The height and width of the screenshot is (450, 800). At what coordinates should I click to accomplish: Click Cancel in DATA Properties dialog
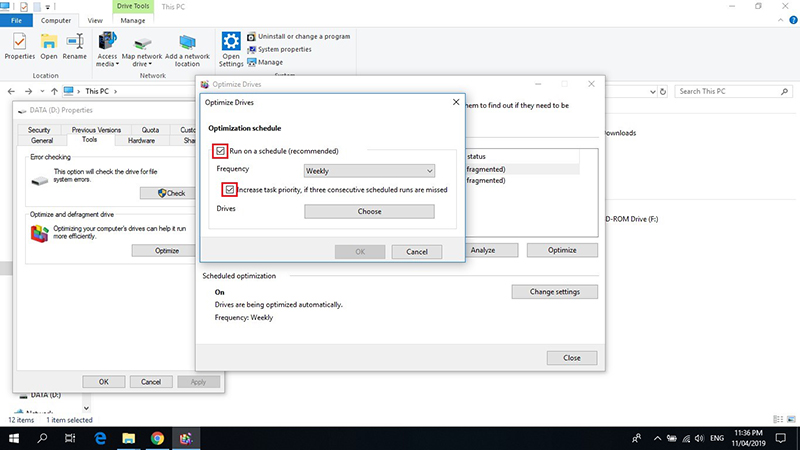click(x=151, y=382)
